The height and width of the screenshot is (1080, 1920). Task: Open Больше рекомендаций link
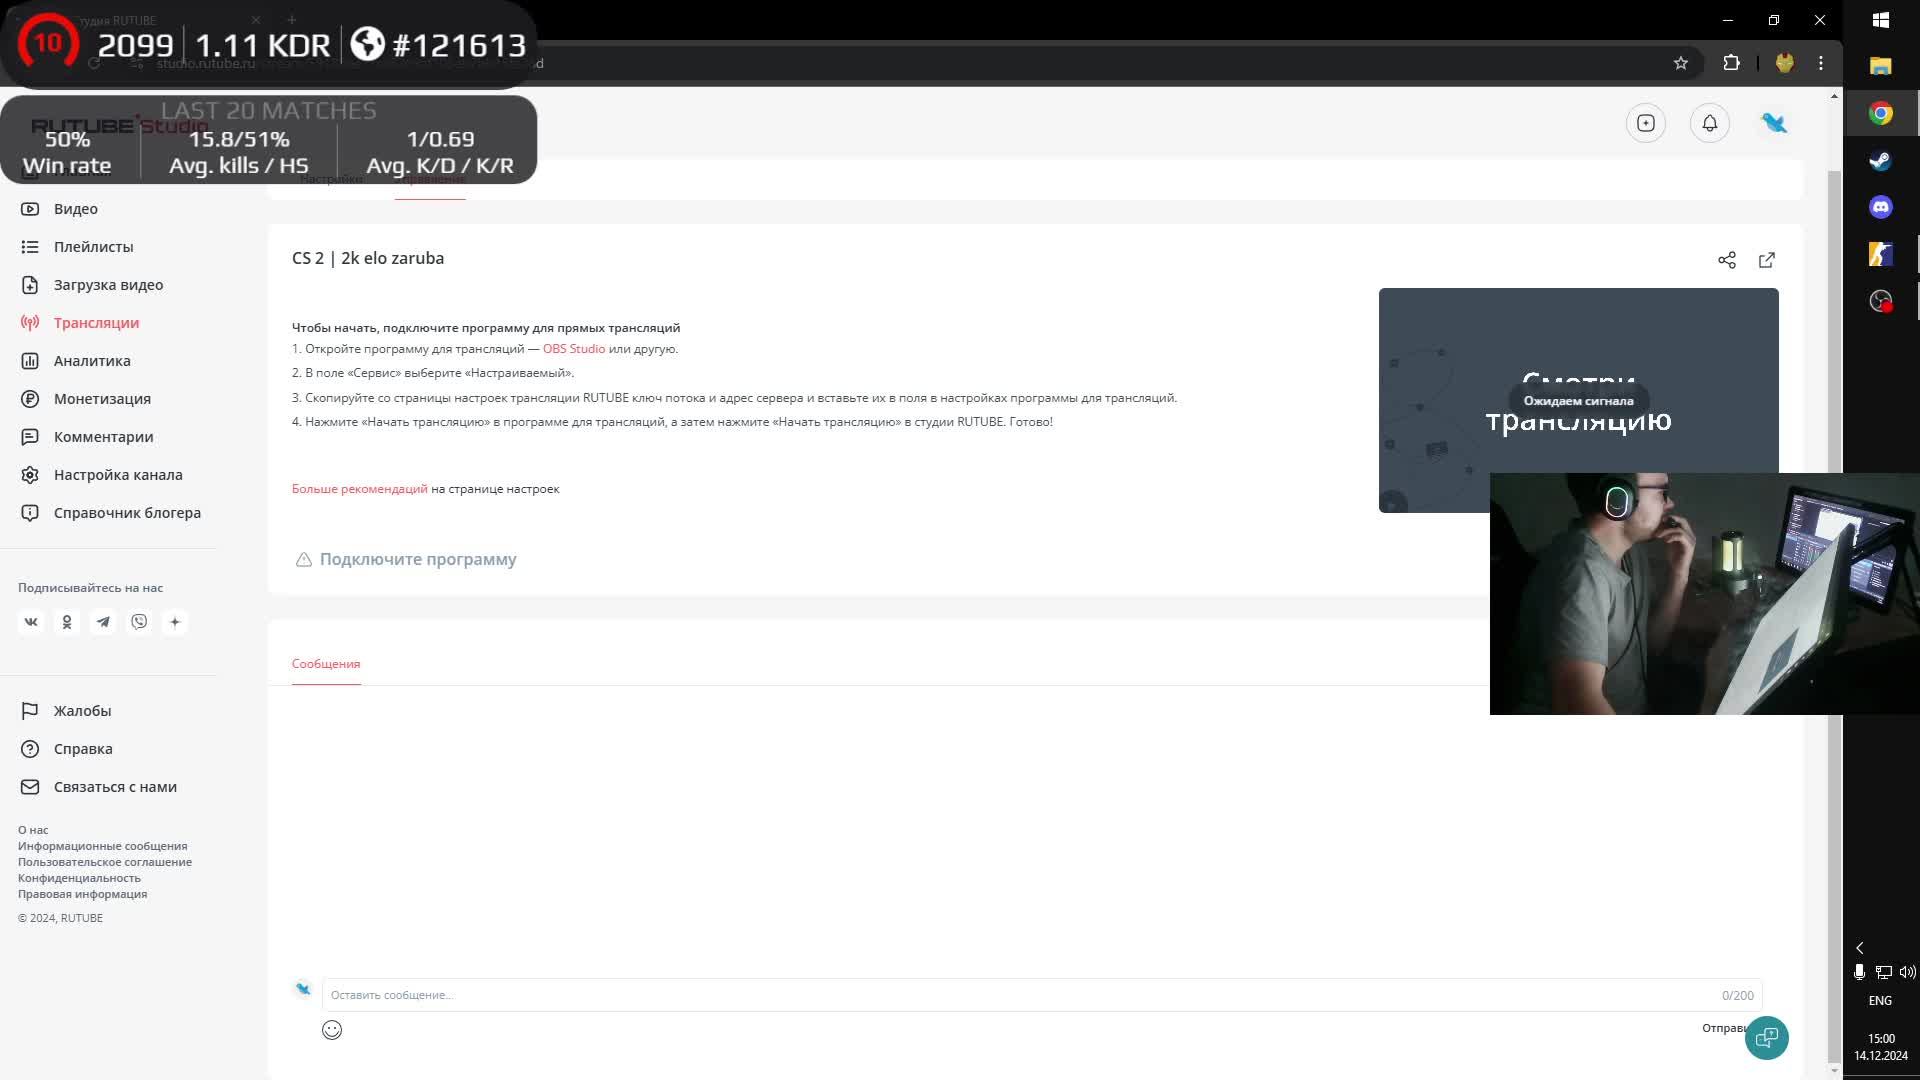point(360,489)
